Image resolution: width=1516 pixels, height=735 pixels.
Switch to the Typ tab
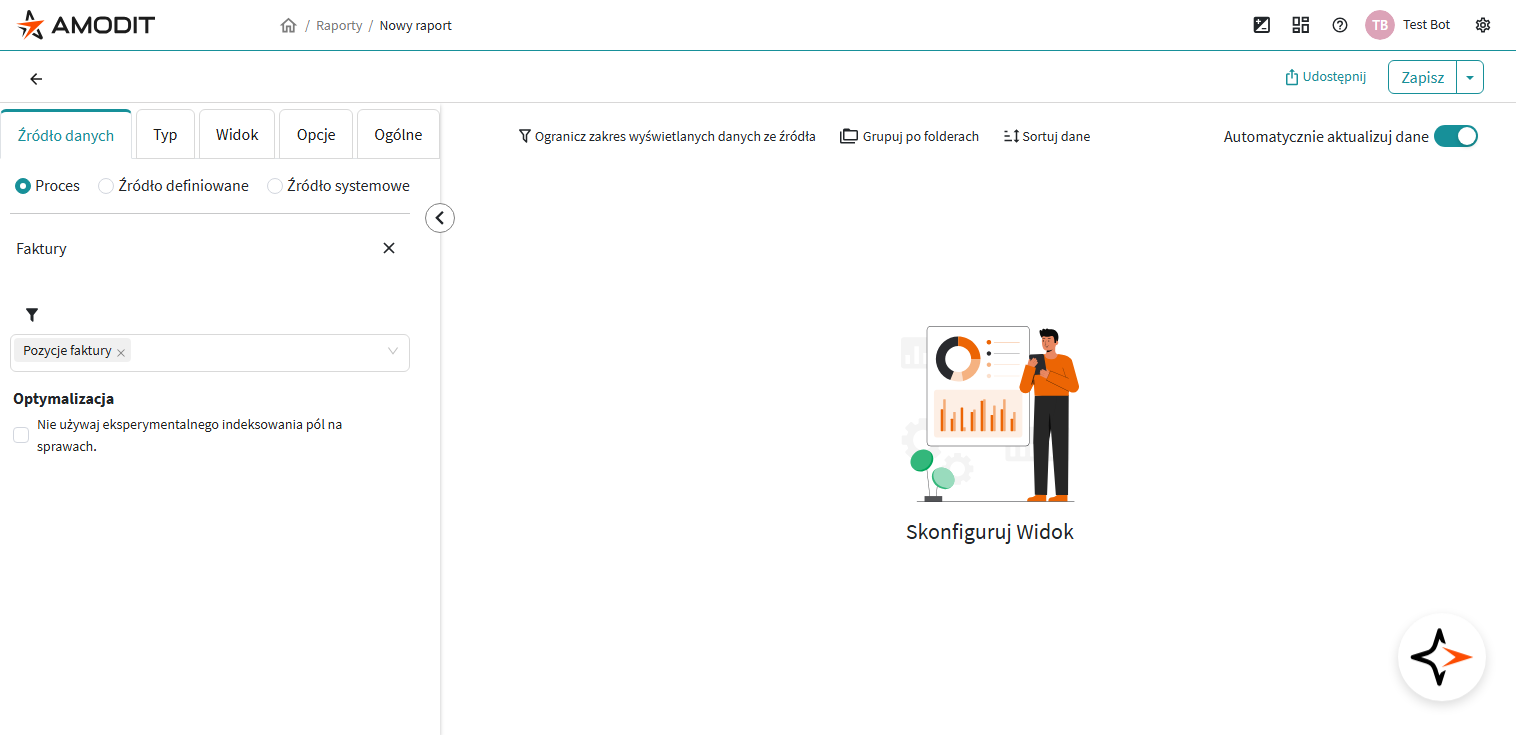click(x=166, y=134)
